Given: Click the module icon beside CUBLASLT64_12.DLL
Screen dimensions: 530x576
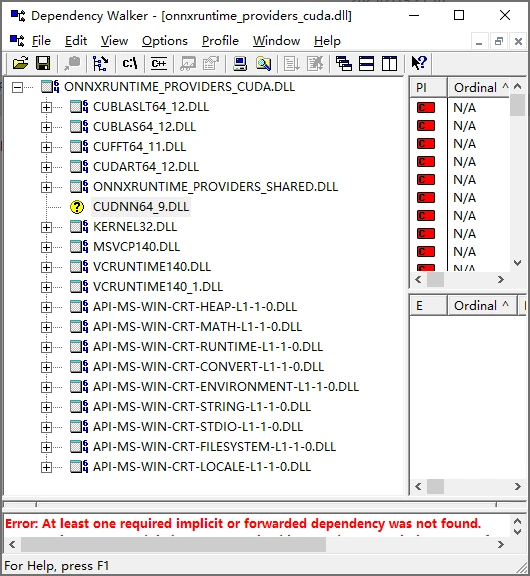Looking at the screenshot, I should coord(79,107).
